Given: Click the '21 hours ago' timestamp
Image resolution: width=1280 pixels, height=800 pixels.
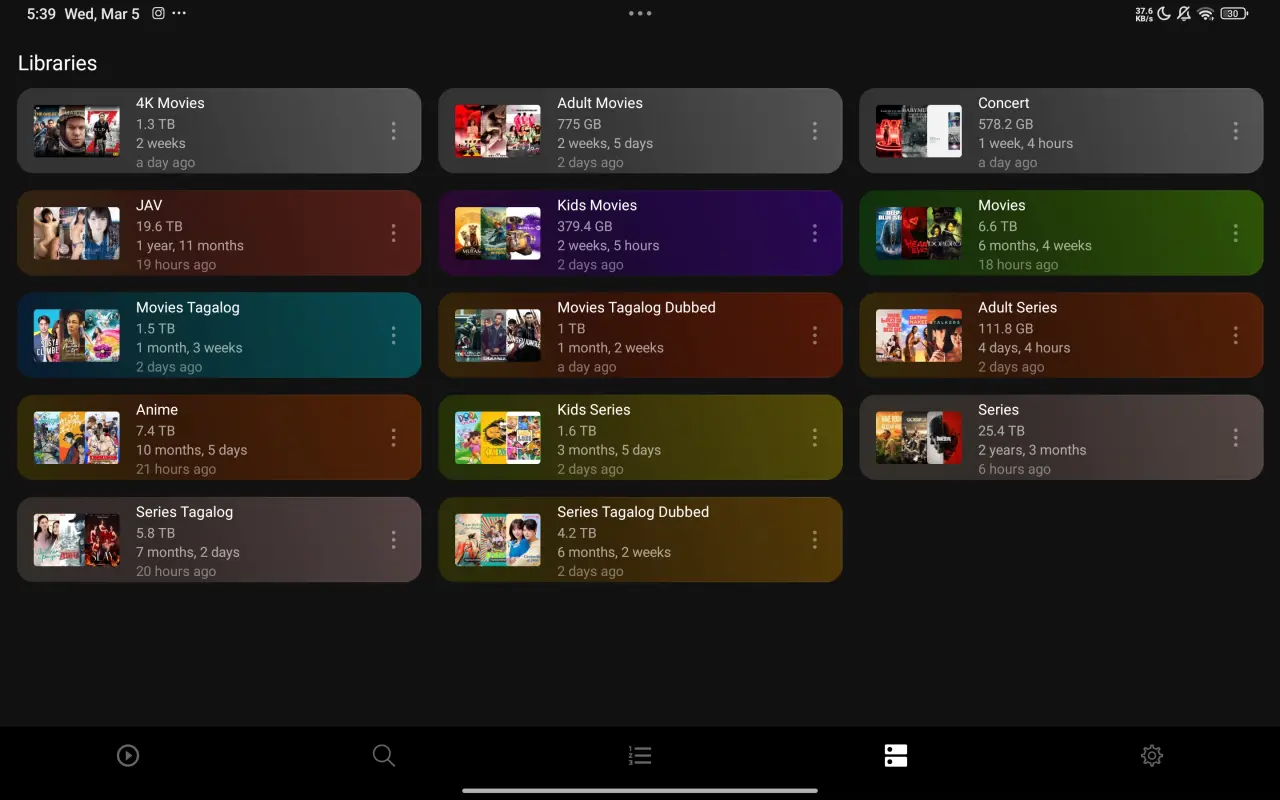Looking at the screenshot, I should pos(176,469).
